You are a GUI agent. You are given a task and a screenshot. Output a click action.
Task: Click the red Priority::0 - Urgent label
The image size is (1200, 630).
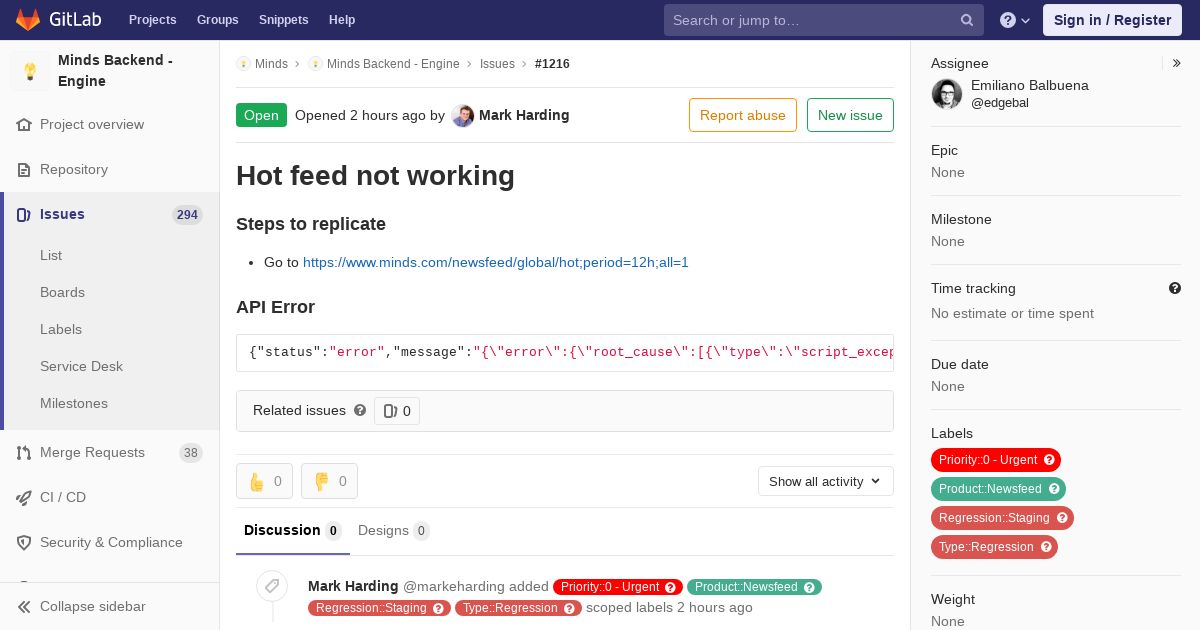point(996,460)
